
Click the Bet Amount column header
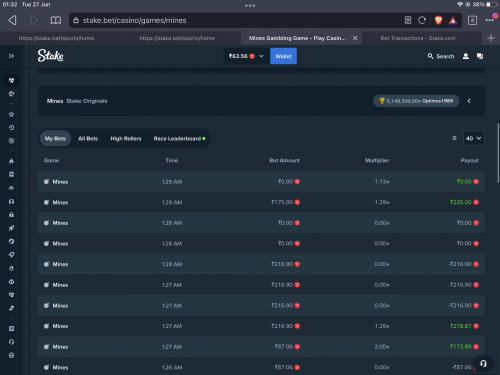(284, 160)
